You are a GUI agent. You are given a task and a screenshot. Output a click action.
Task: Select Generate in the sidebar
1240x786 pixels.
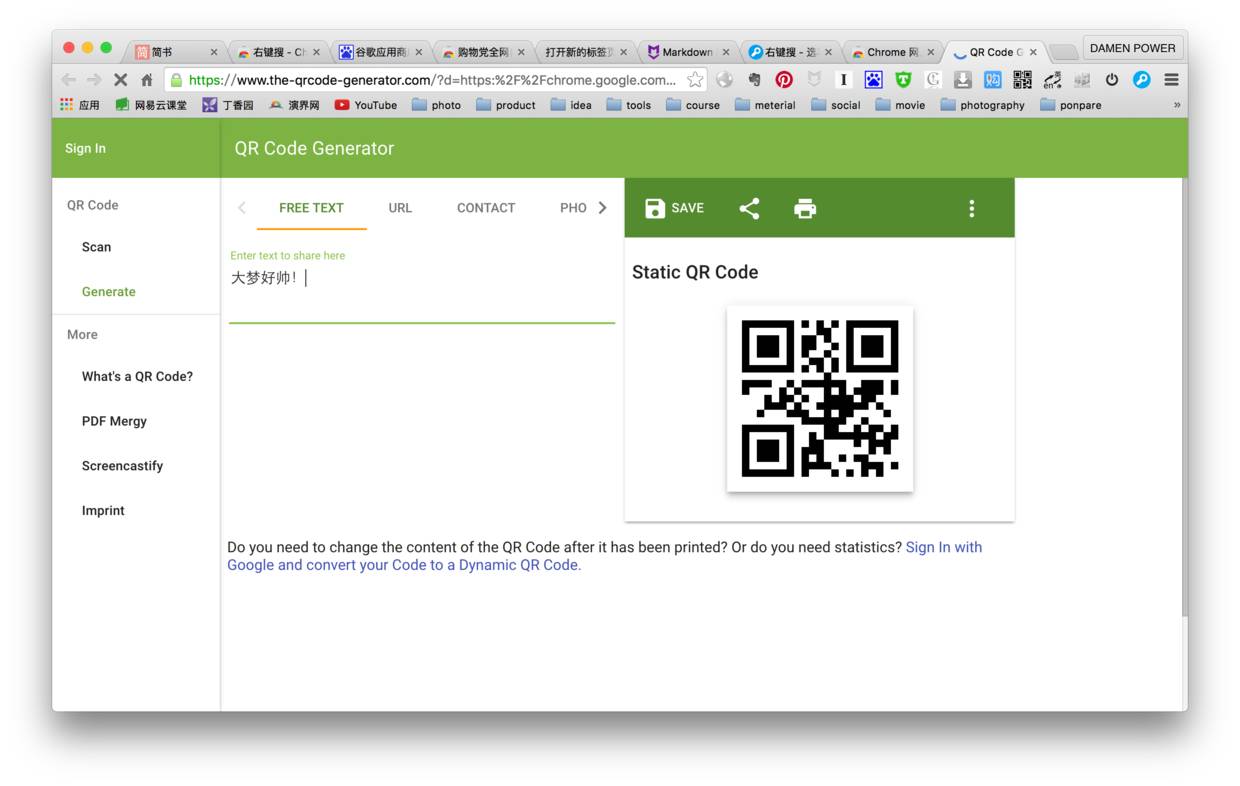click(x=108, y=292)
